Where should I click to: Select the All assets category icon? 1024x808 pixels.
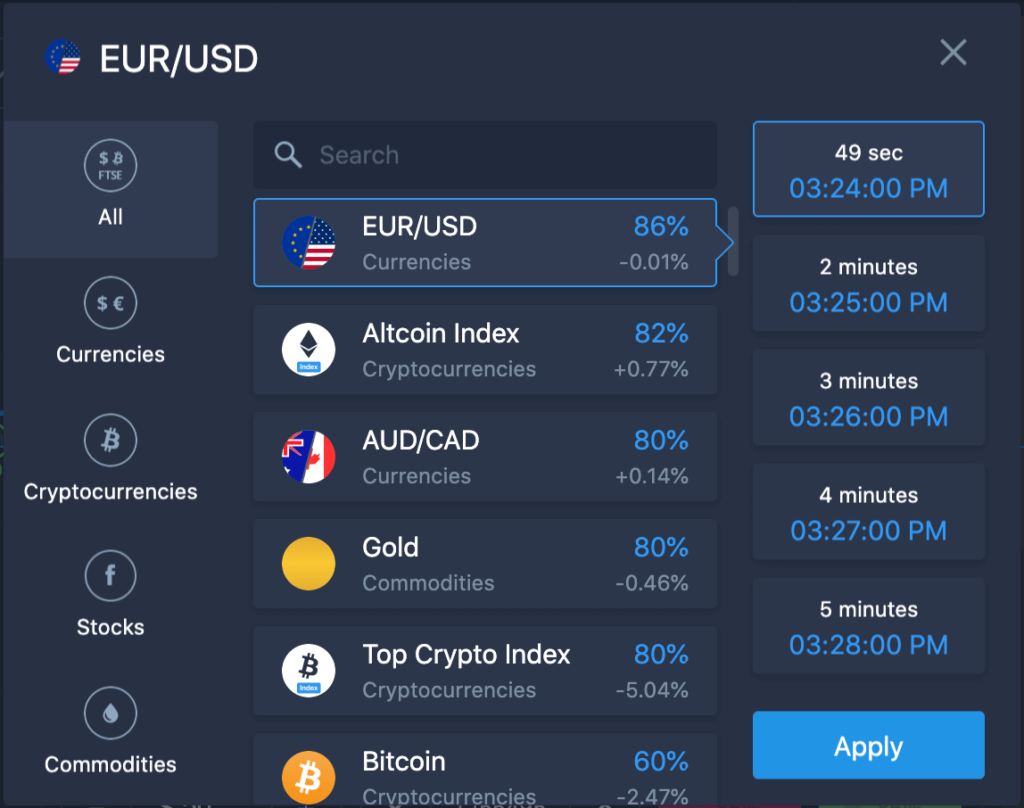point(110,165)
